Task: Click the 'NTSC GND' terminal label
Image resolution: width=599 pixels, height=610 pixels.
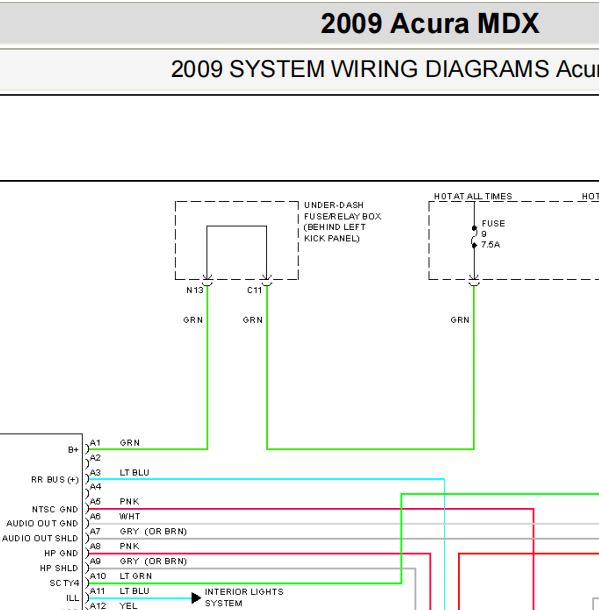Action: pyautogui.click(x=55, y=509)
